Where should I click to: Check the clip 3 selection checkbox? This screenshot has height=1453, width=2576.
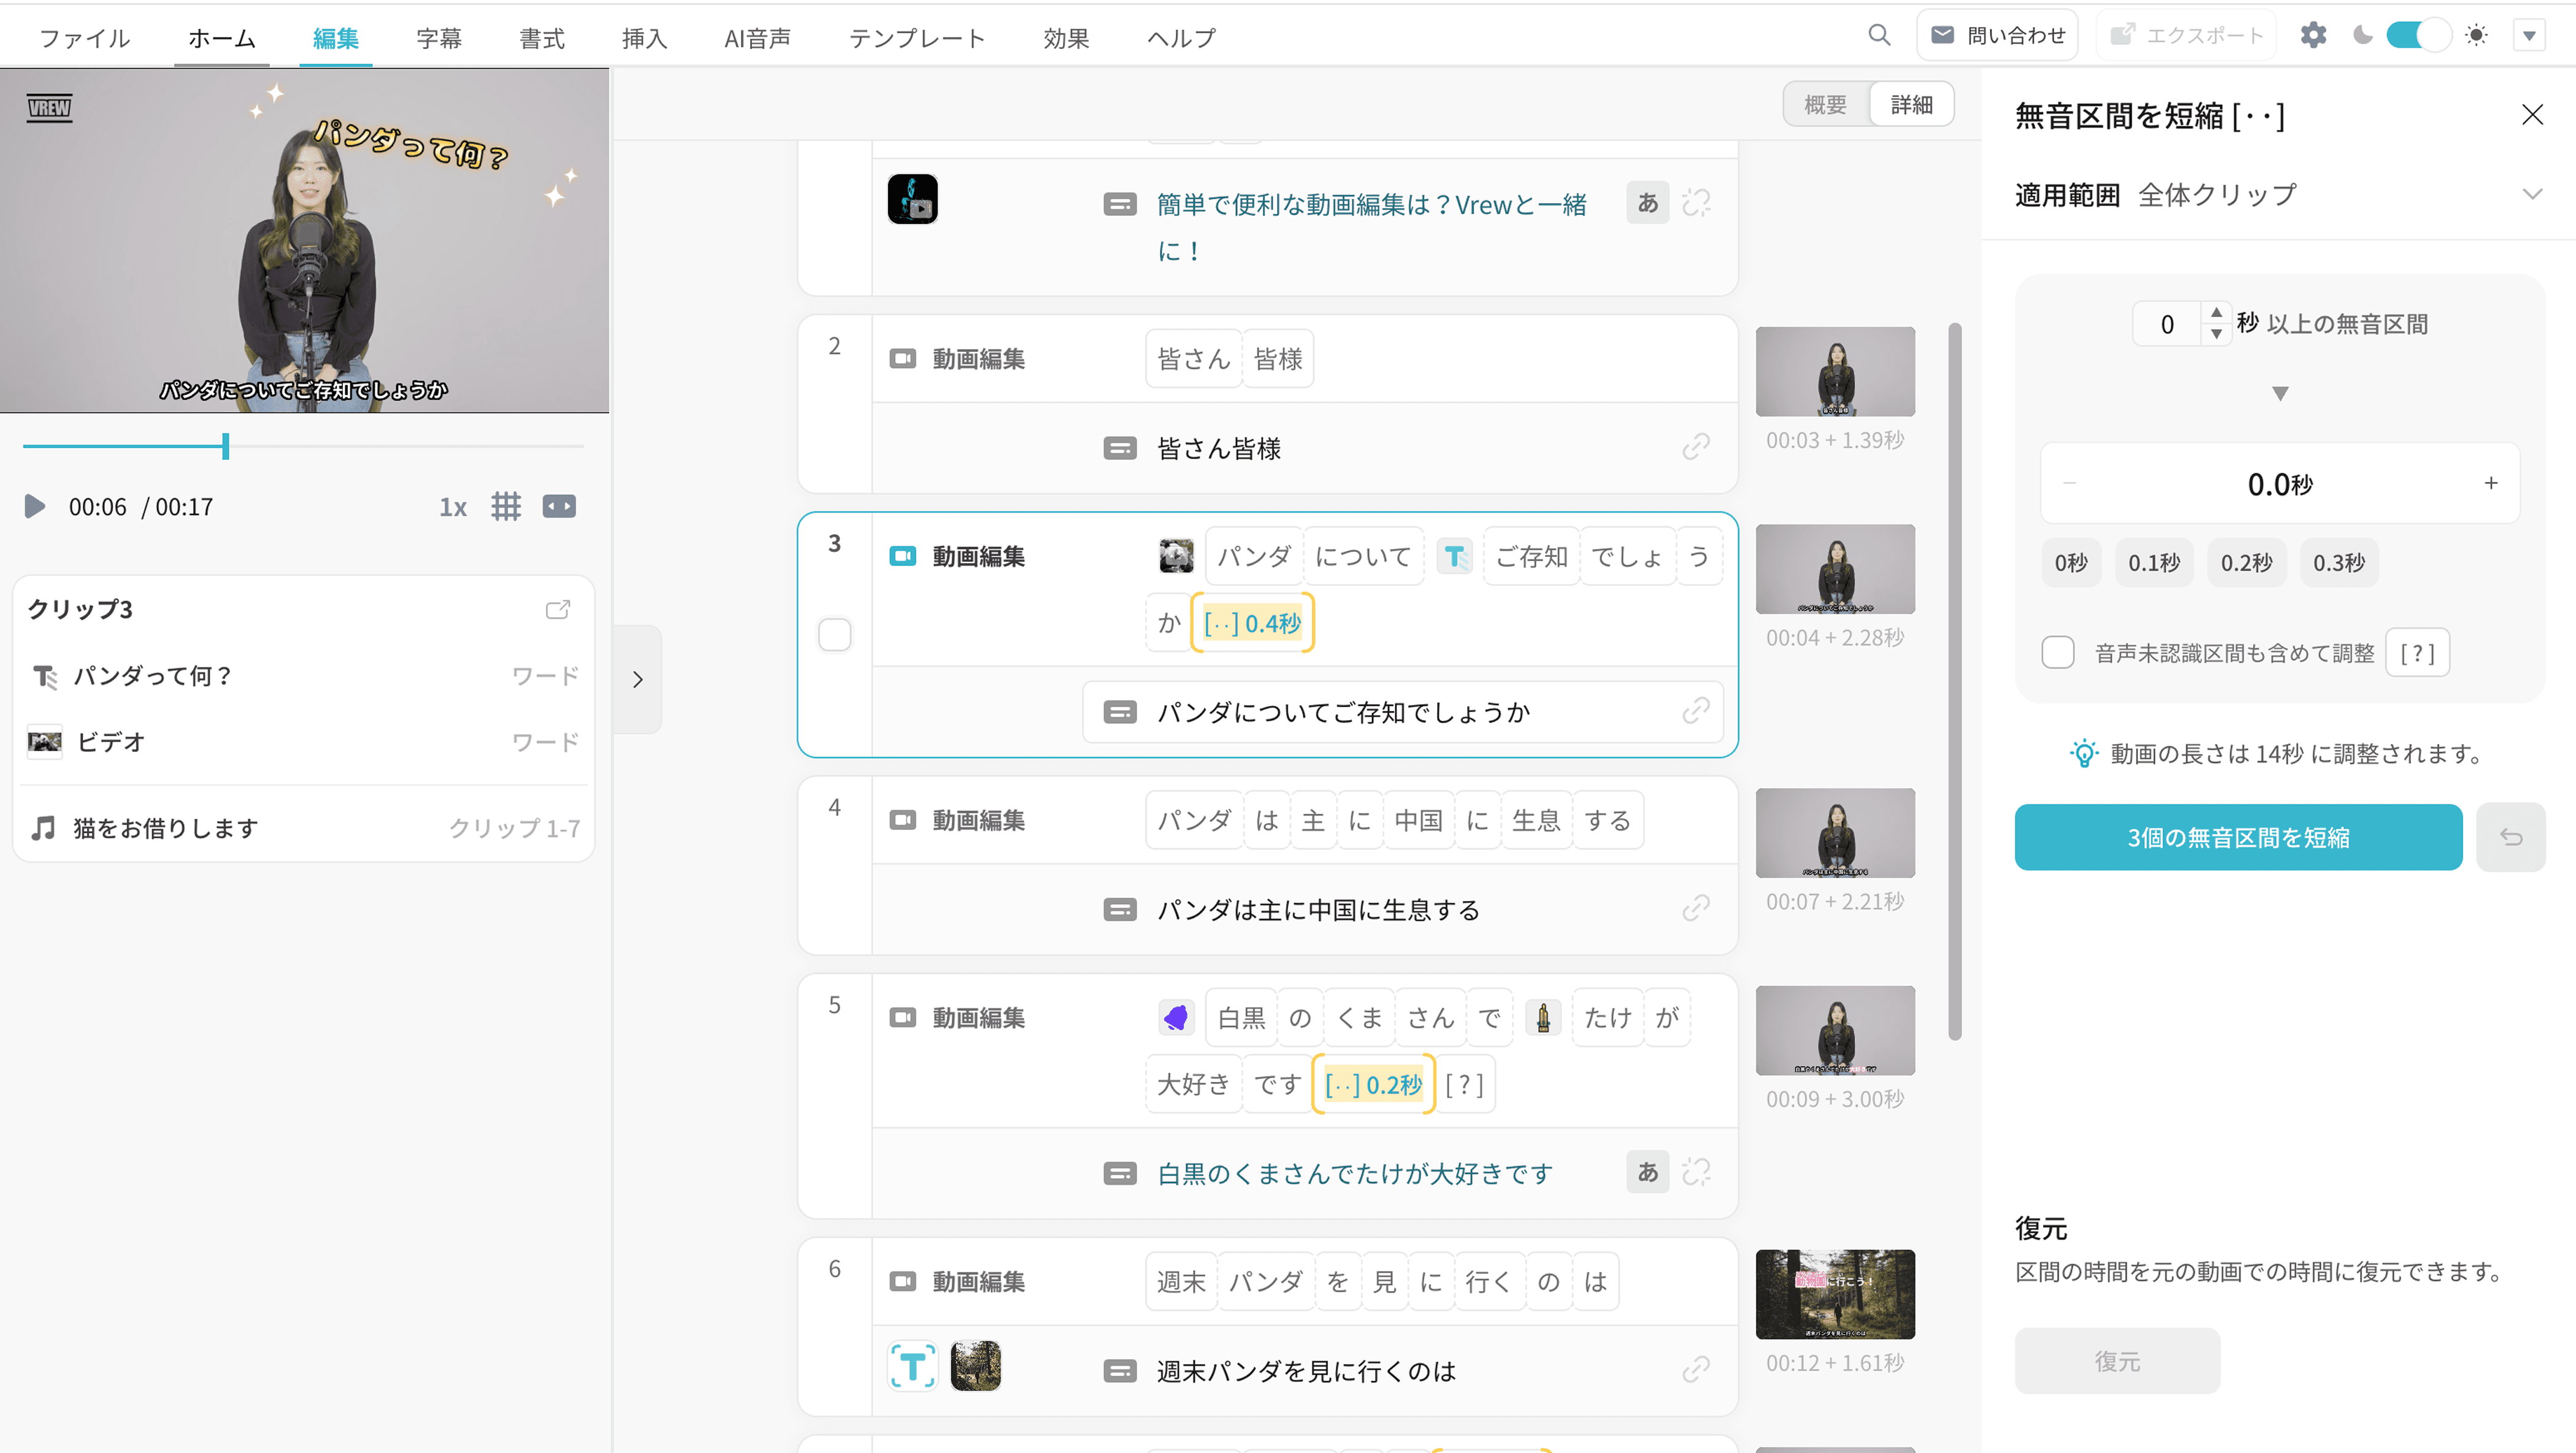[x=834, y=634]
